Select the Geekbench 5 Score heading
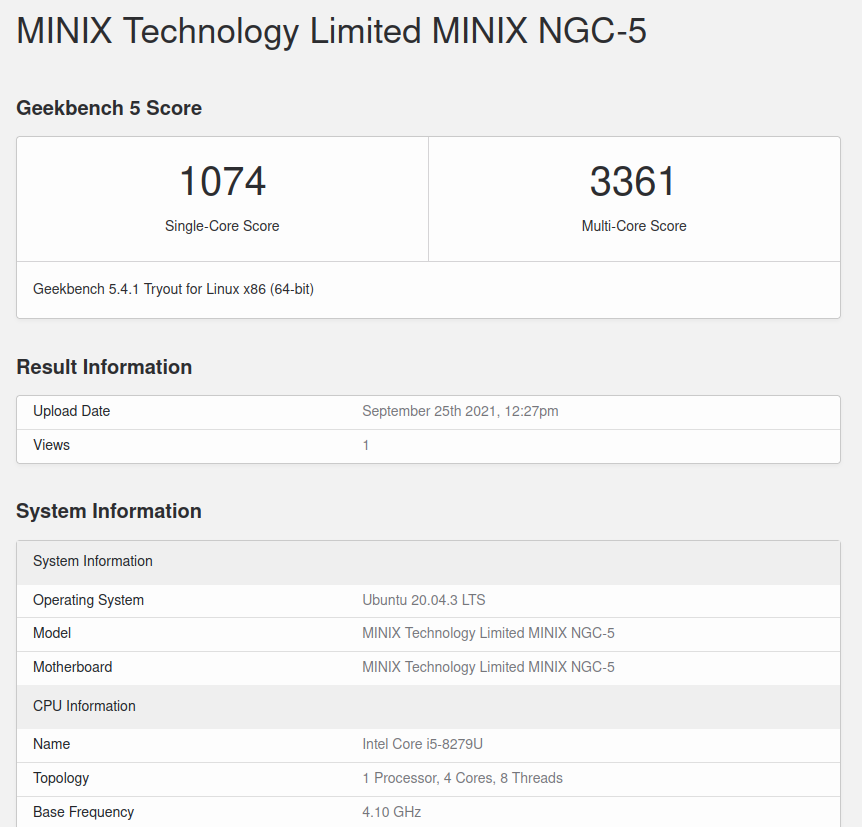Image resolution: width=862 pixels, height=827 pixels. click(109, 108)
